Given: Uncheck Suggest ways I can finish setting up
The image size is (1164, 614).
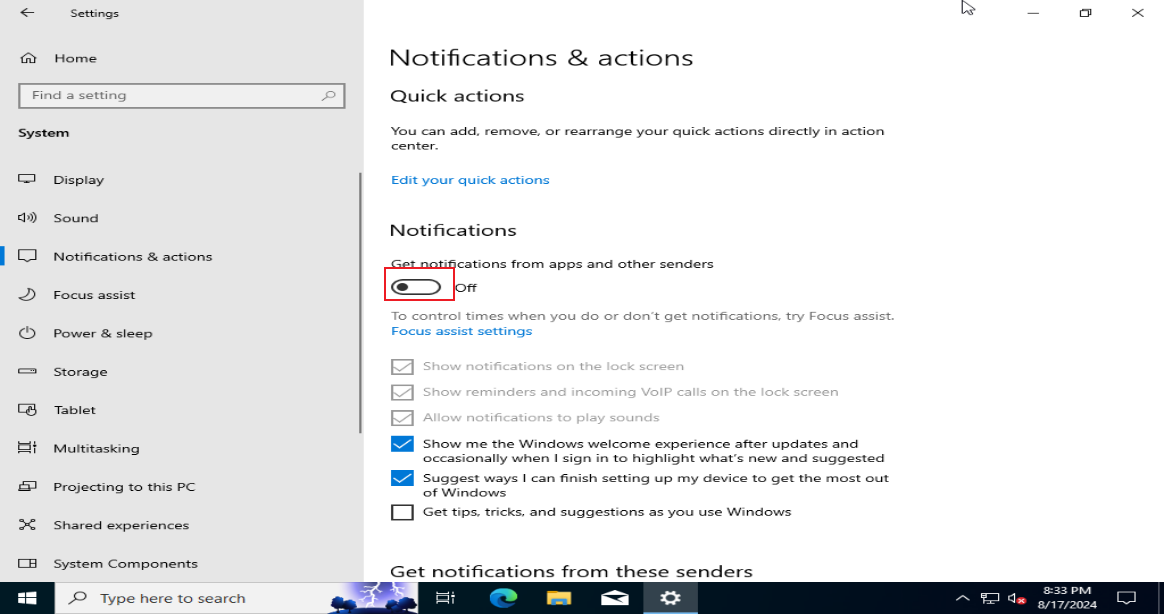Looking at the screenshot, I should click(402, 478).
